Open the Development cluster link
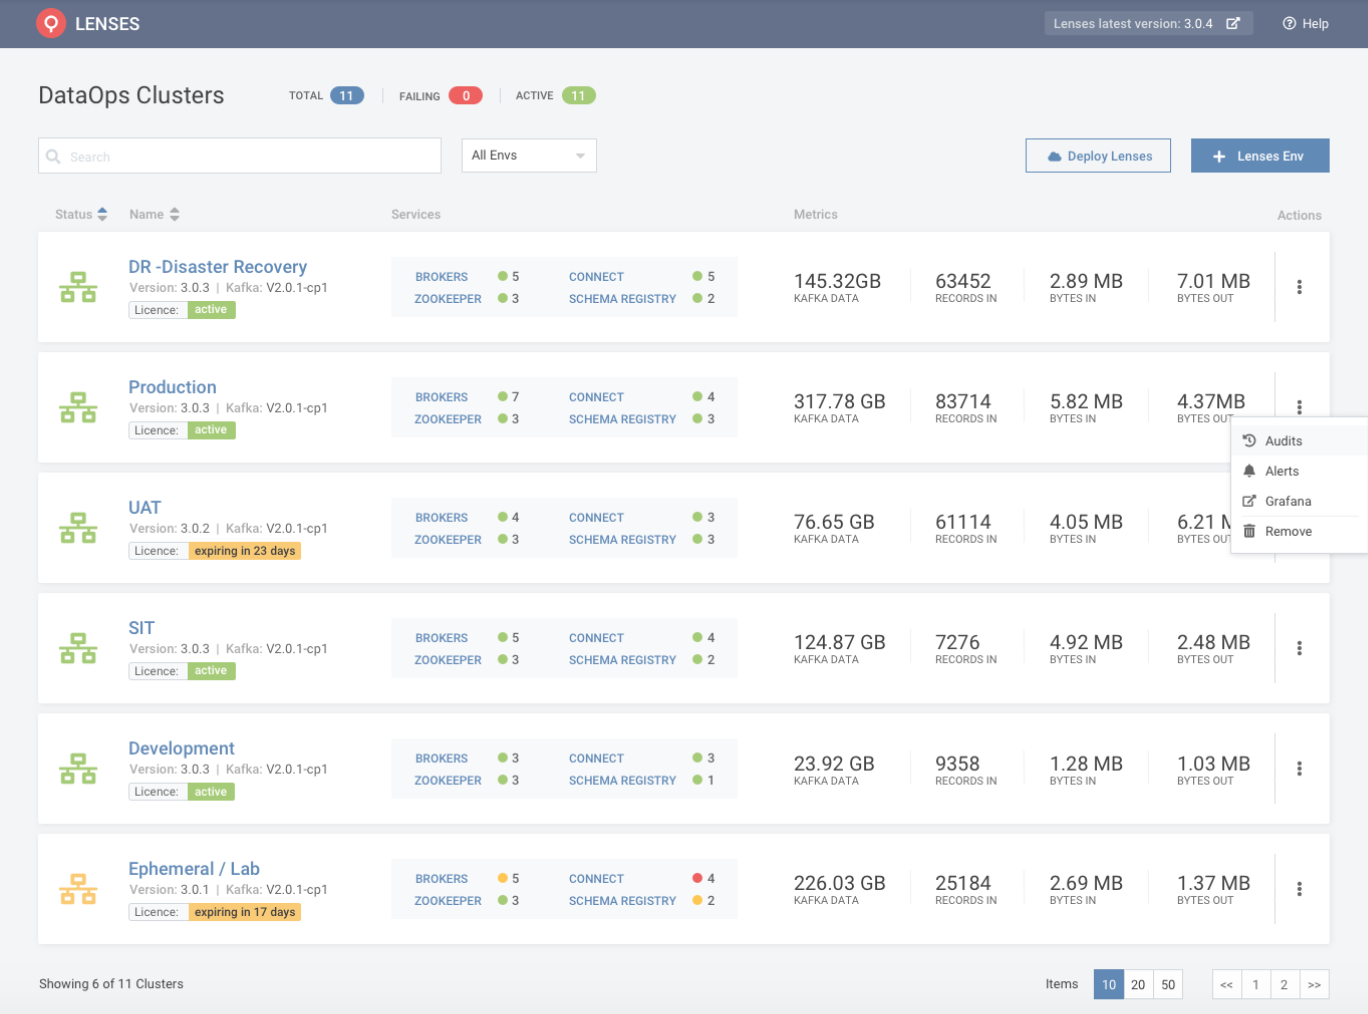Viewport: 1368px width, 1014px height. pos(181,748)
